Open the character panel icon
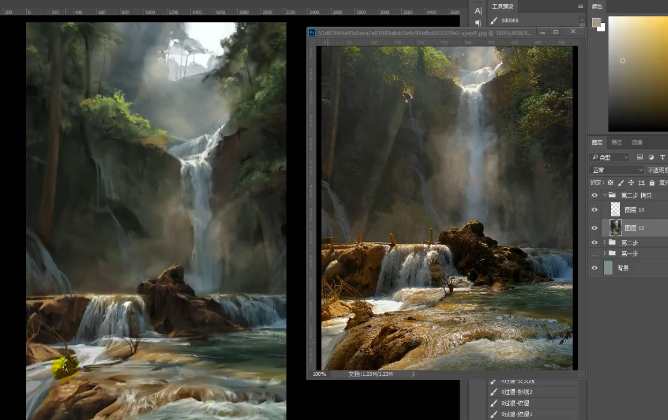The image size is (668, 420). tap(478, 10)
